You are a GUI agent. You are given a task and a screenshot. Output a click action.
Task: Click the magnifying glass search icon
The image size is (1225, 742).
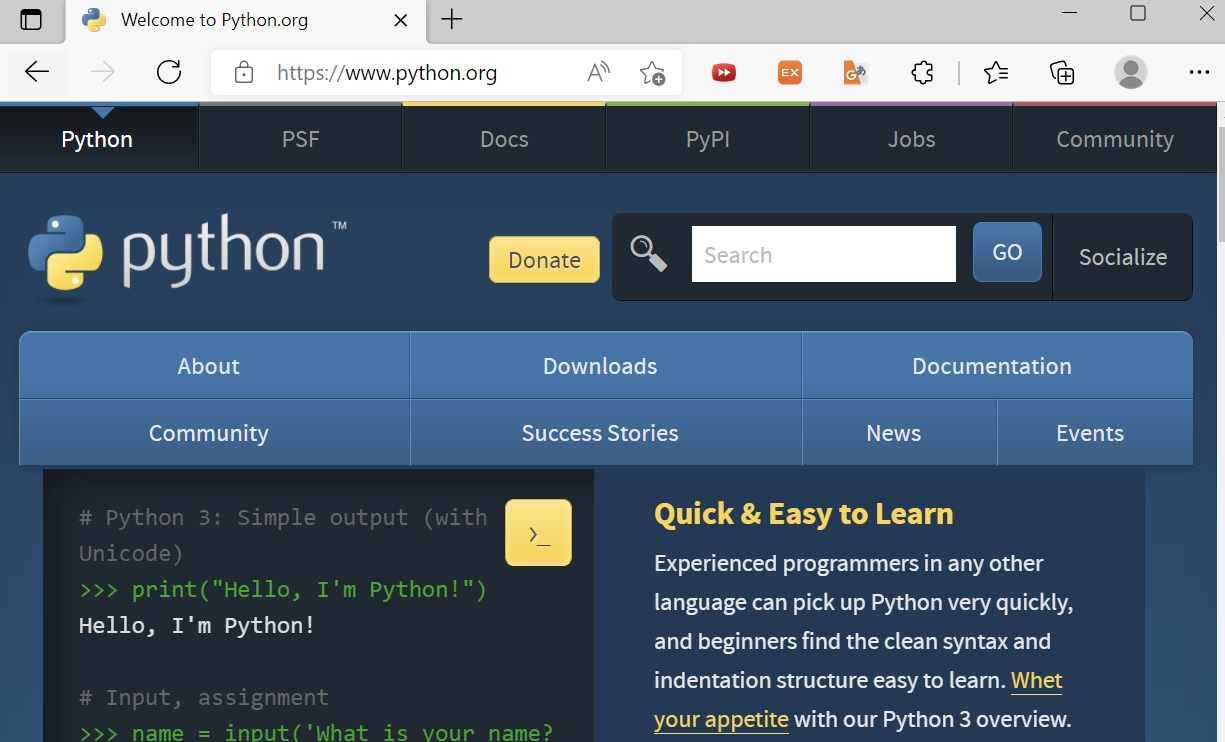coord(649,254)
